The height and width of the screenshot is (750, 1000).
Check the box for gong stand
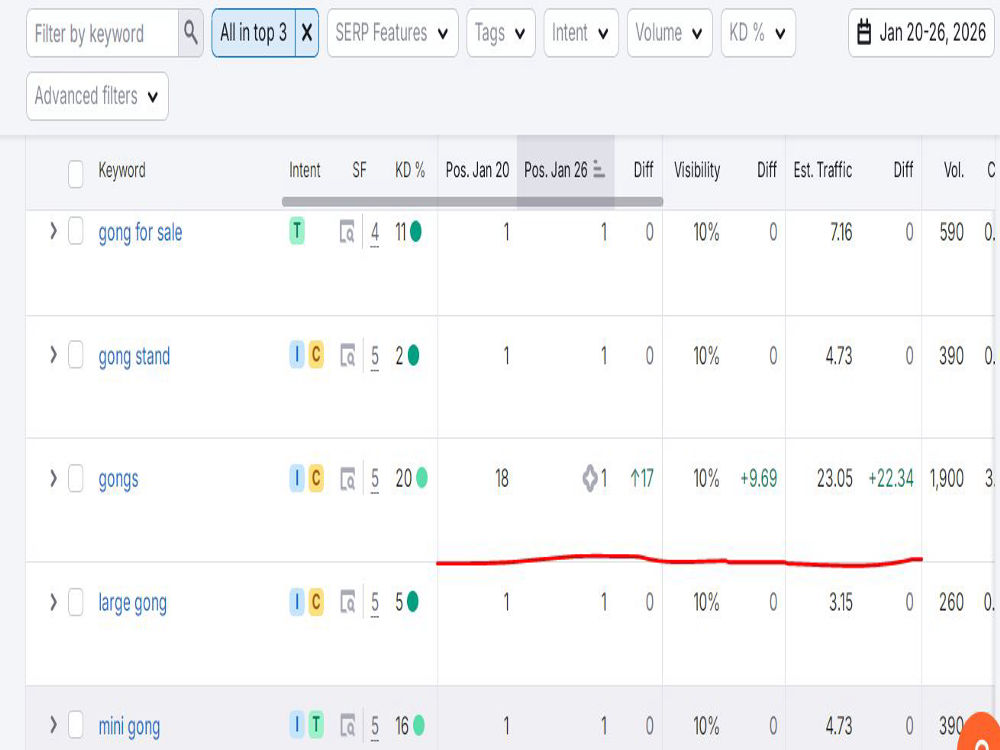(x=75, y=355)
